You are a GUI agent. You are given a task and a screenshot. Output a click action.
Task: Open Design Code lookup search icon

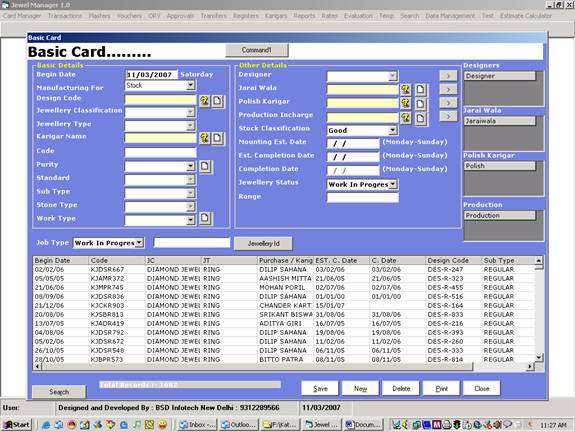204,101
